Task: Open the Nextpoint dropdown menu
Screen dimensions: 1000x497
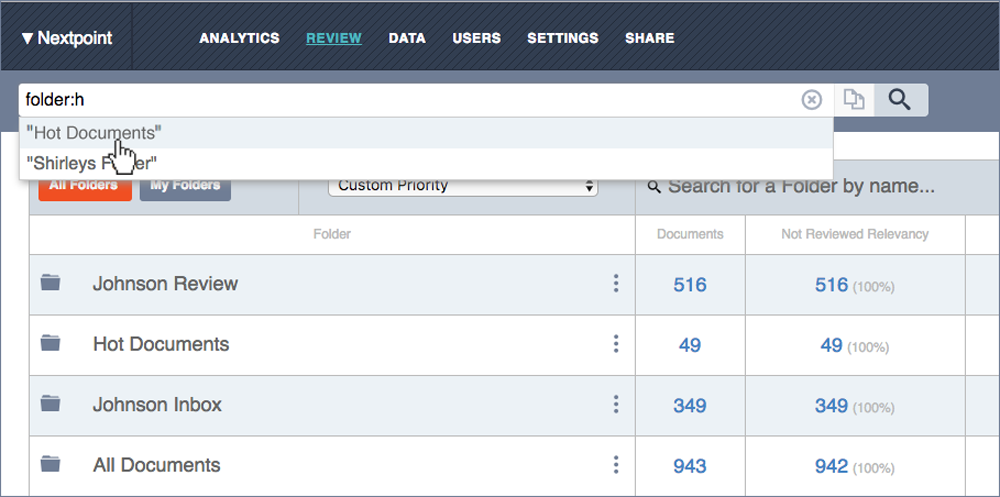Action: point(66,38)
